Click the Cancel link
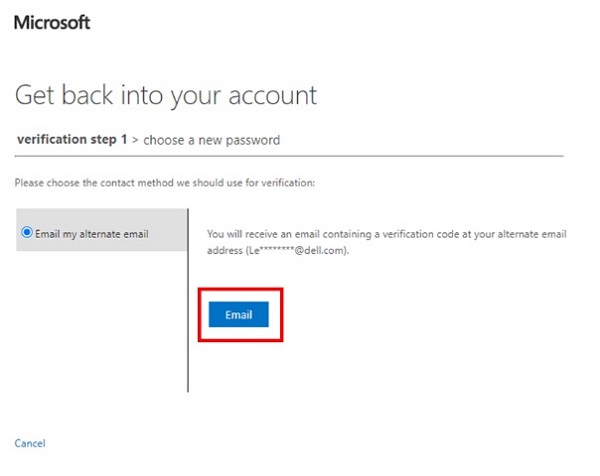 tap(30, 443)
